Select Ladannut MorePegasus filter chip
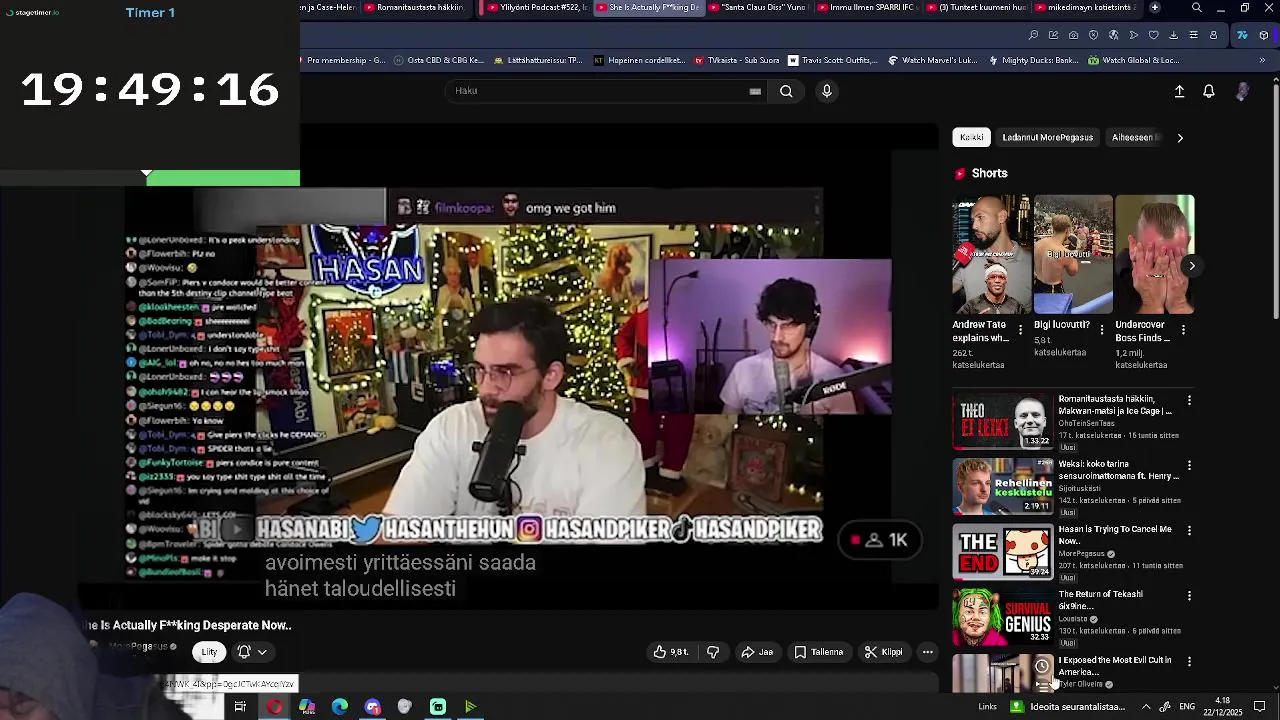This screenshot has width=1280, height=720. pyautogui.click(x=1047, y=138)
